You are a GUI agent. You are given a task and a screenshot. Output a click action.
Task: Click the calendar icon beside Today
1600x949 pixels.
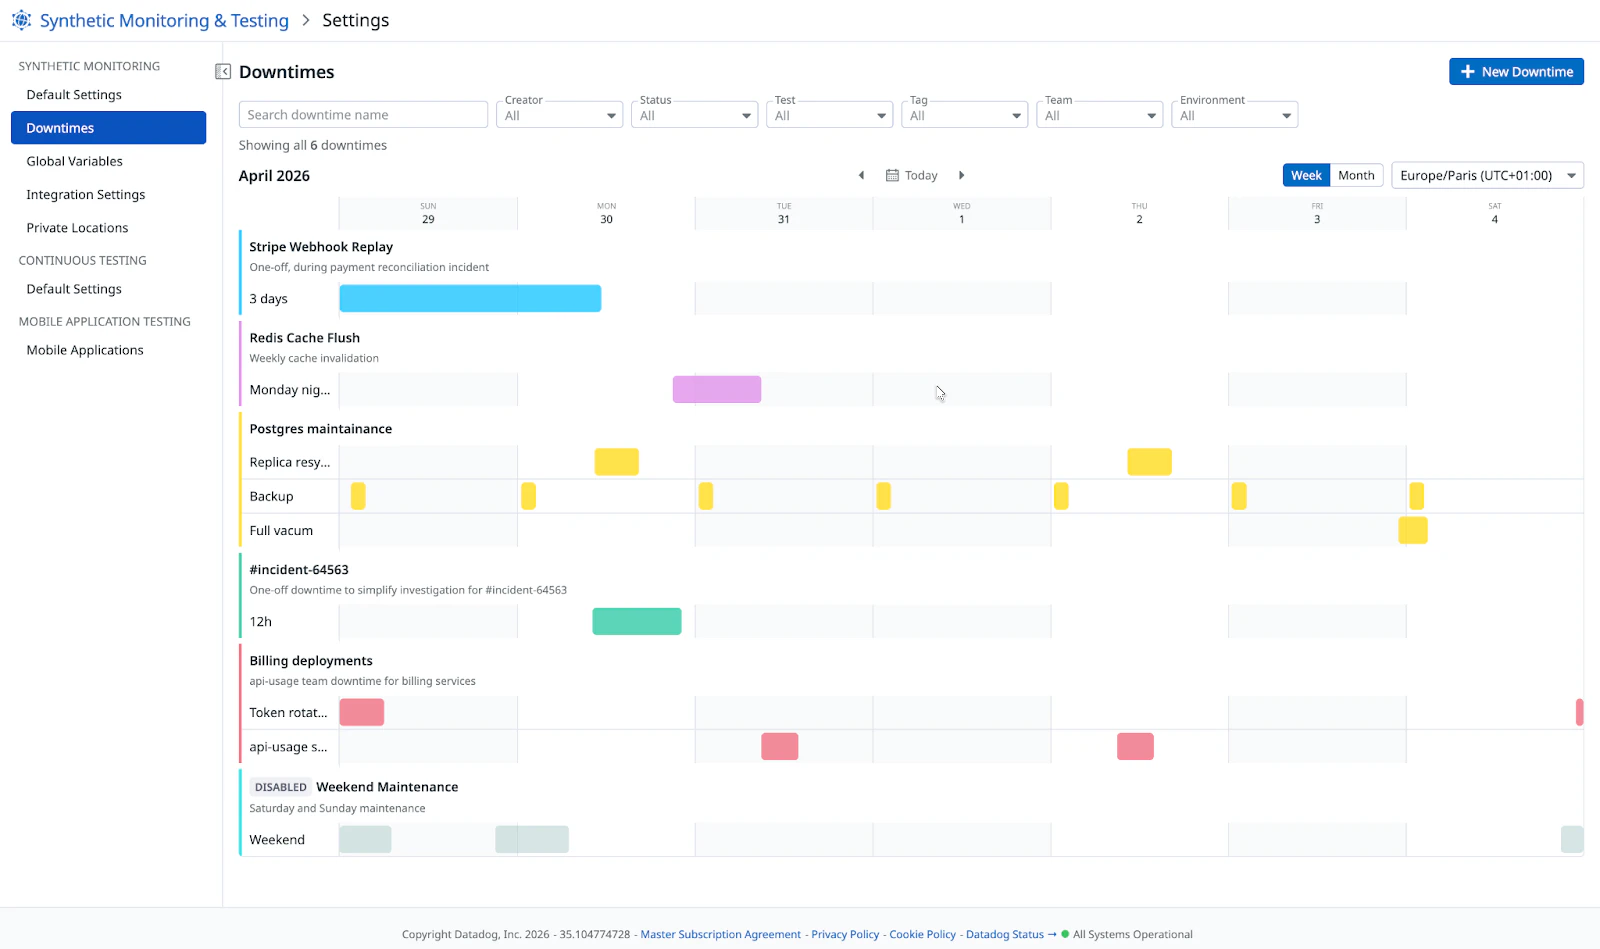click(x=892, y=175)
